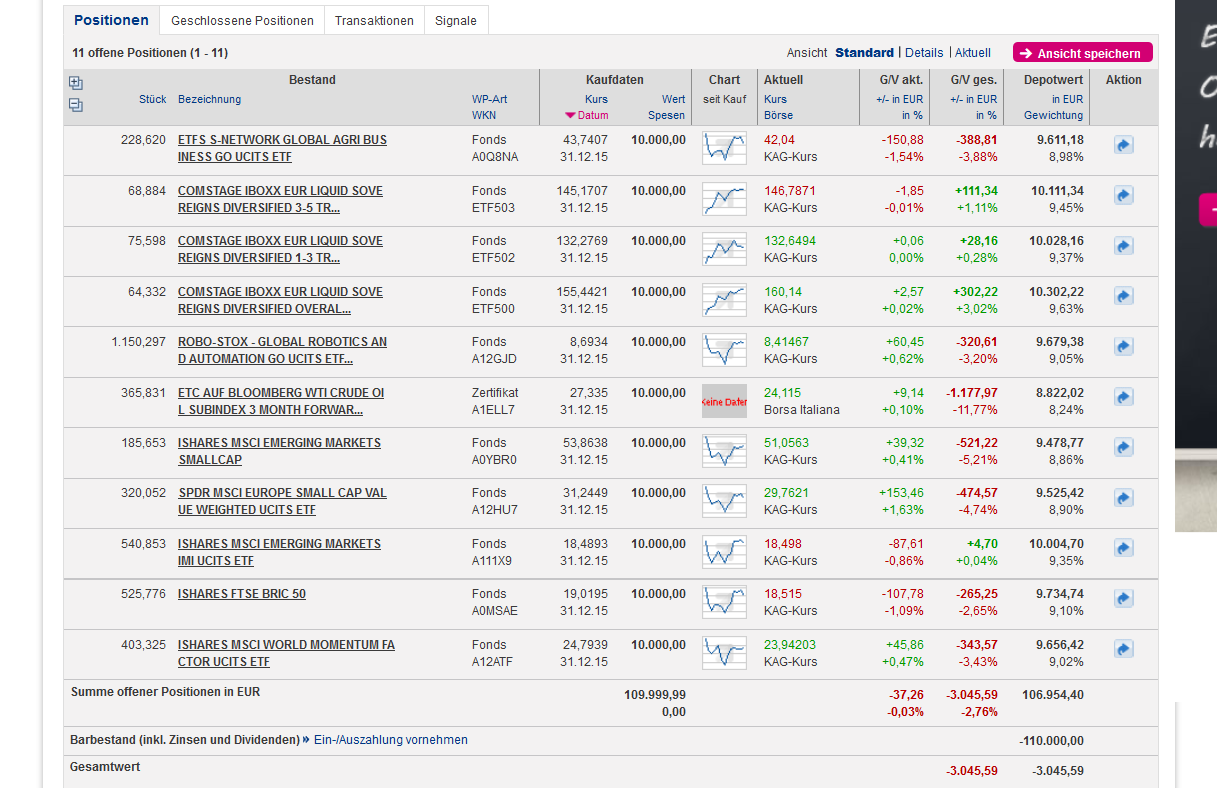Click action icon for Robo-Stox row
This screenshot has height=788, width=1217.
click(1123, 347)
